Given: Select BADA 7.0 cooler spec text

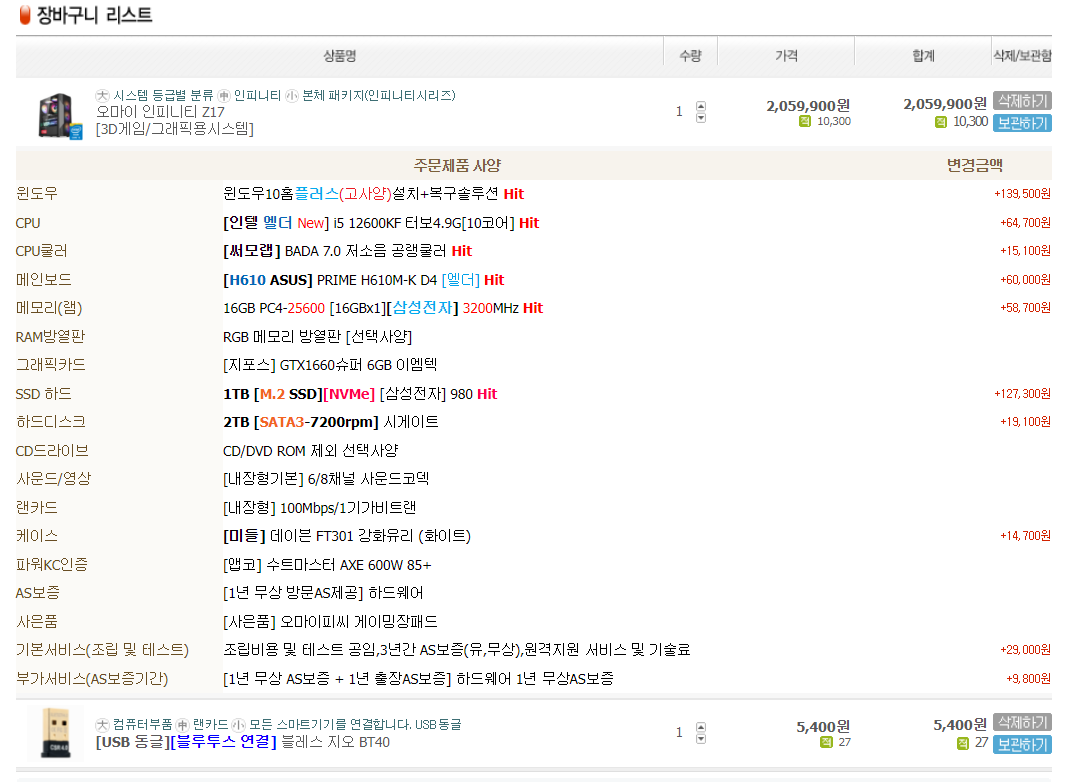Looking at the screenshot, I should tap(347, 251).
